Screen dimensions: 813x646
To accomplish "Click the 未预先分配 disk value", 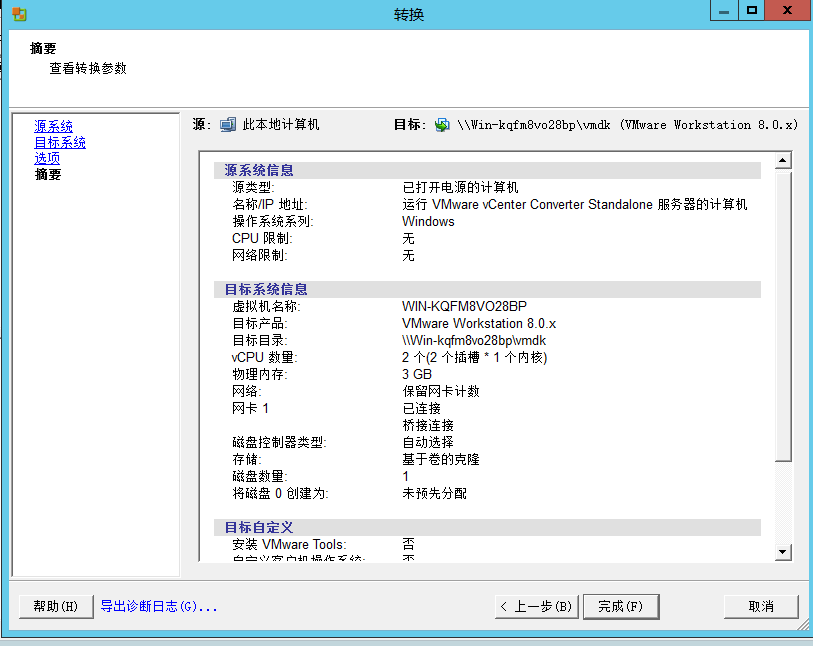I will [x=434, y=494].
